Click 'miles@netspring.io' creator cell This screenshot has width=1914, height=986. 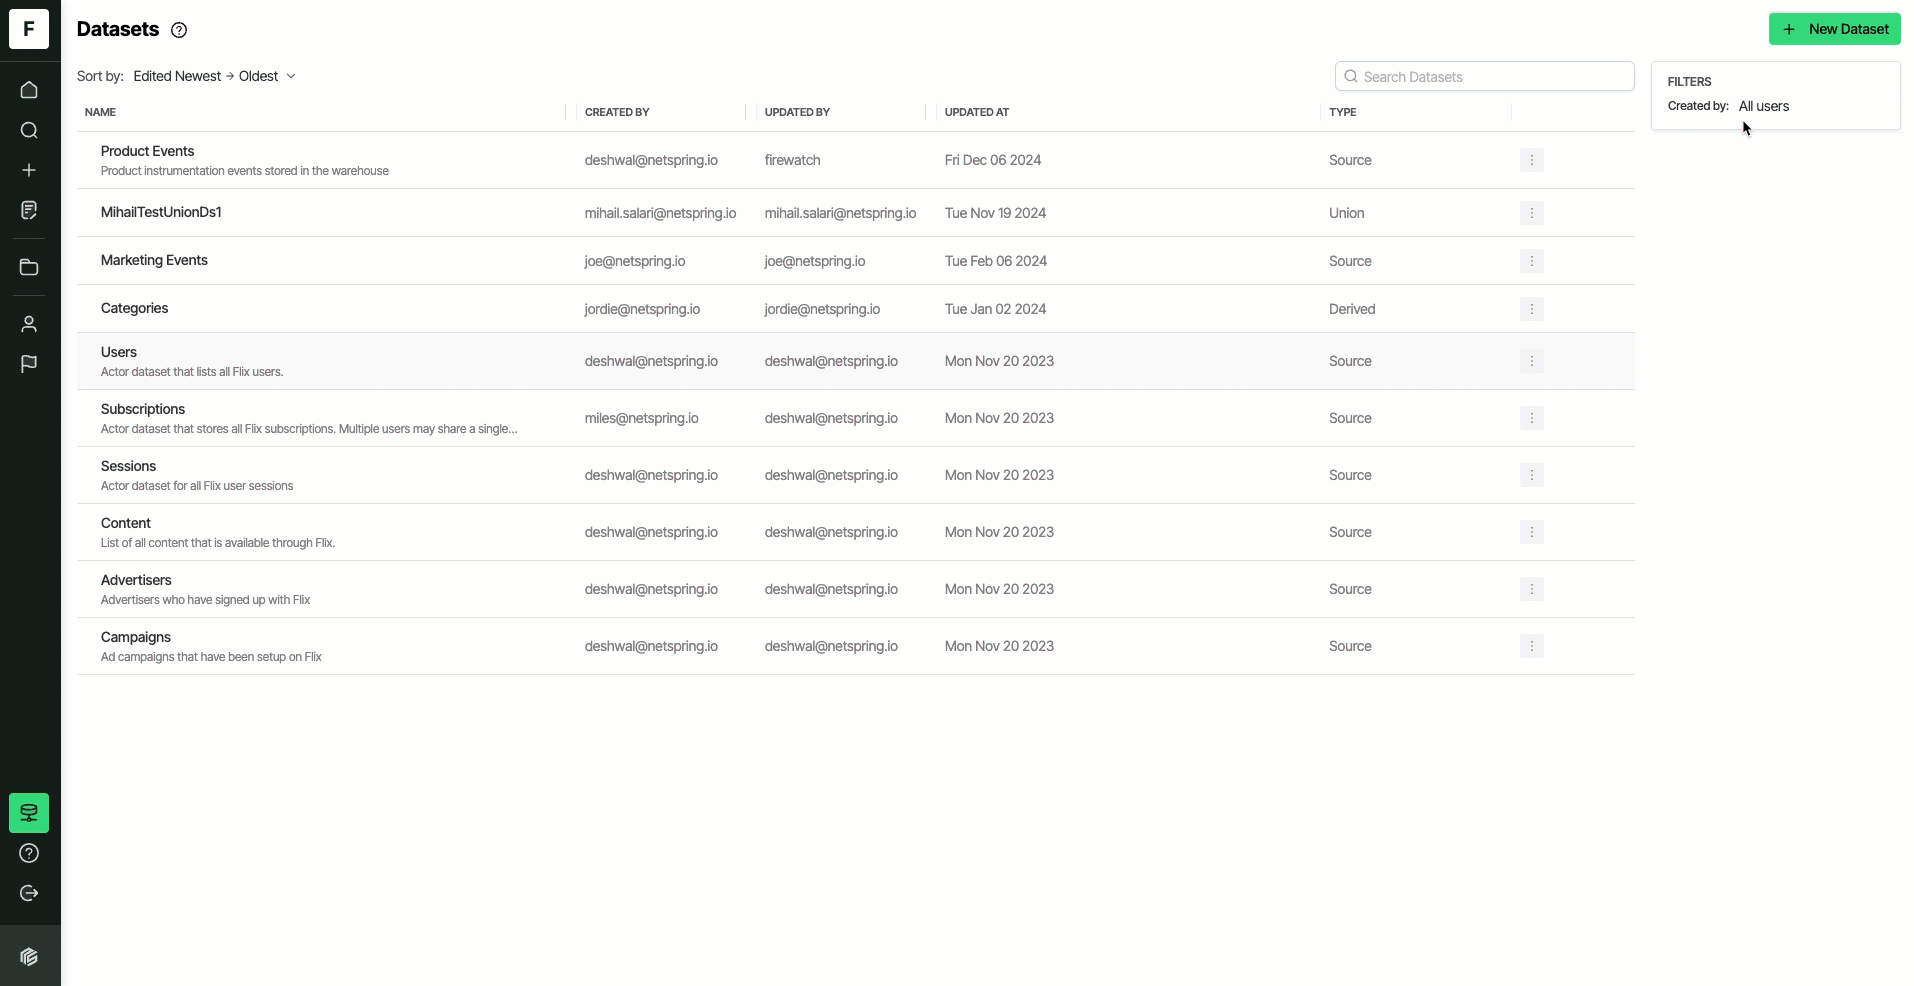click(641, 418)
